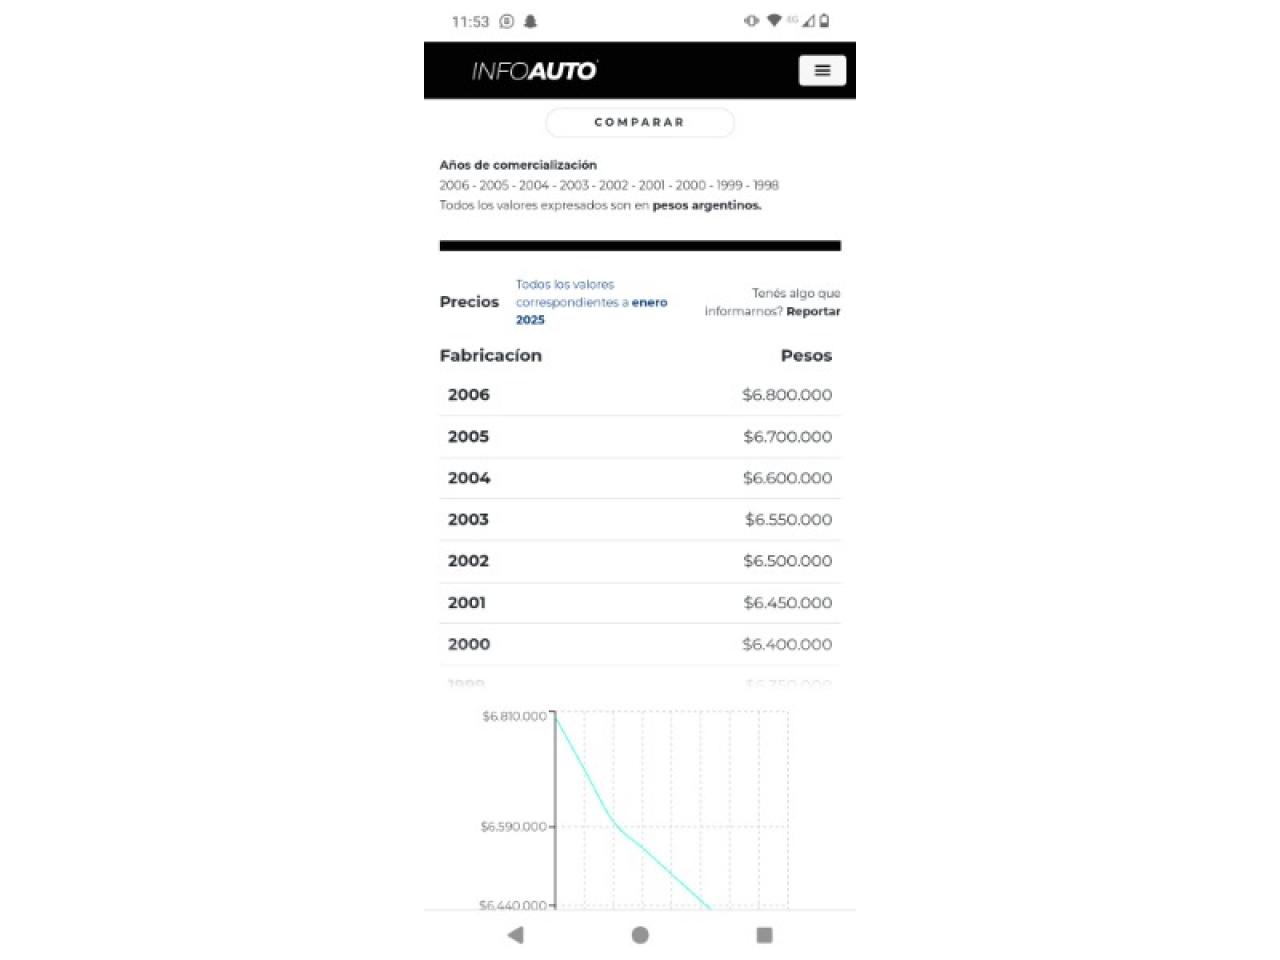The width and height of the screenshot is (1280, 960).
Task: Select the 2005 fabrication row
Action: coord(640,437)
